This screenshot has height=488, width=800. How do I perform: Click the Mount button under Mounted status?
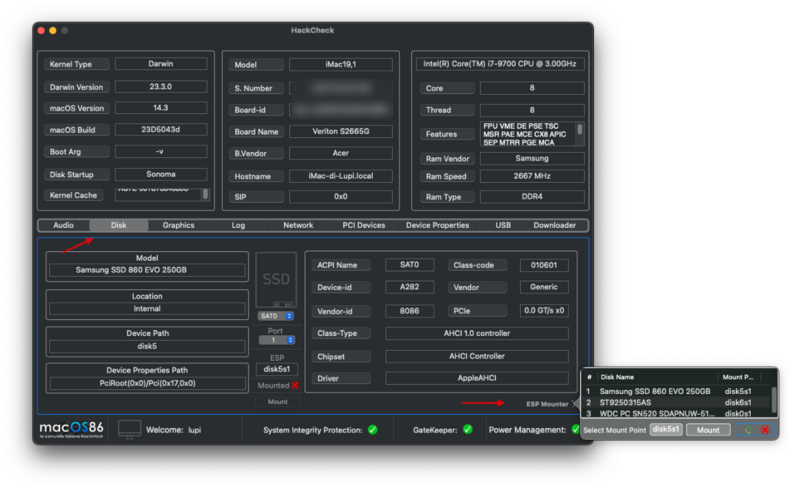(x=277, y=401)
